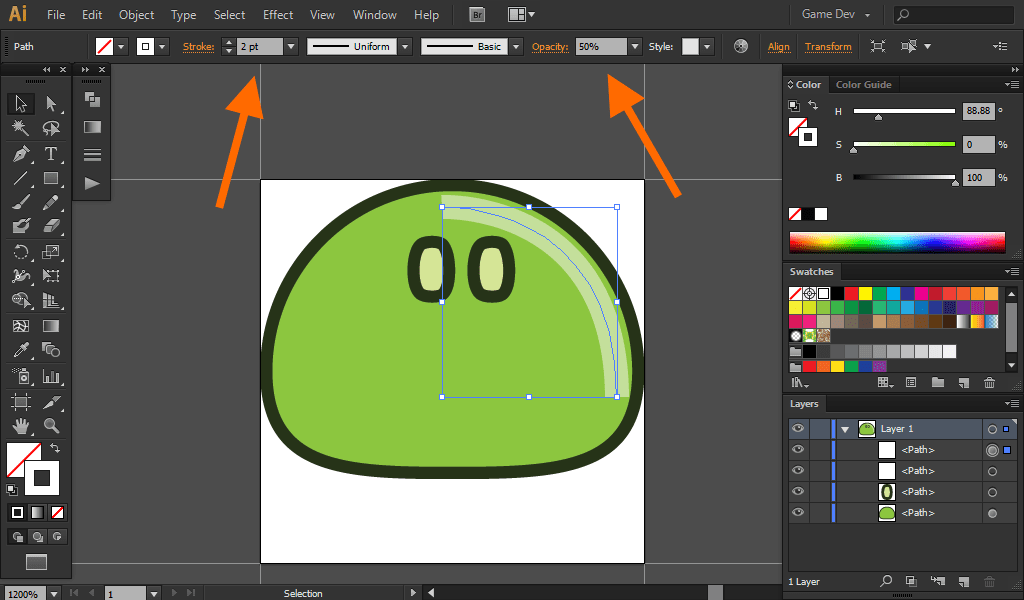Toggle visibility of the first Path sublayer
Viewport: 1024px width, 600px height.
pos(798,450)
